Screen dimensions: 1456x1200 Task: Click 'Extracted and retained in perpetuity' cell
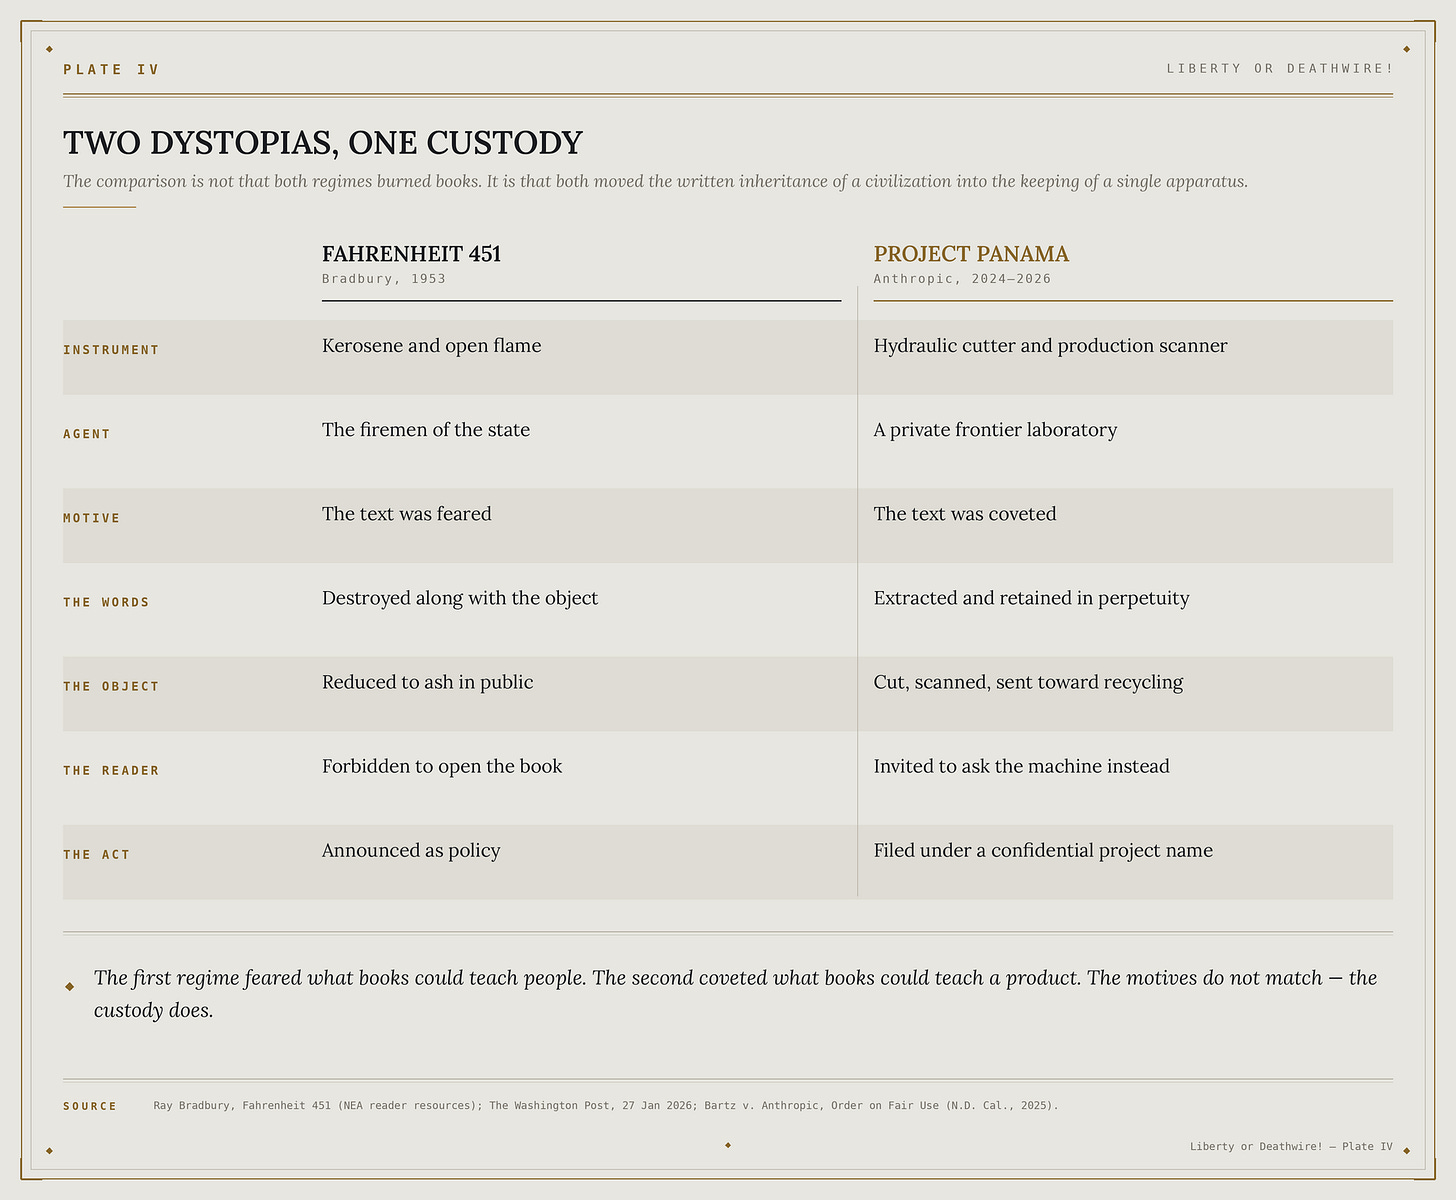click(1031, 598)
